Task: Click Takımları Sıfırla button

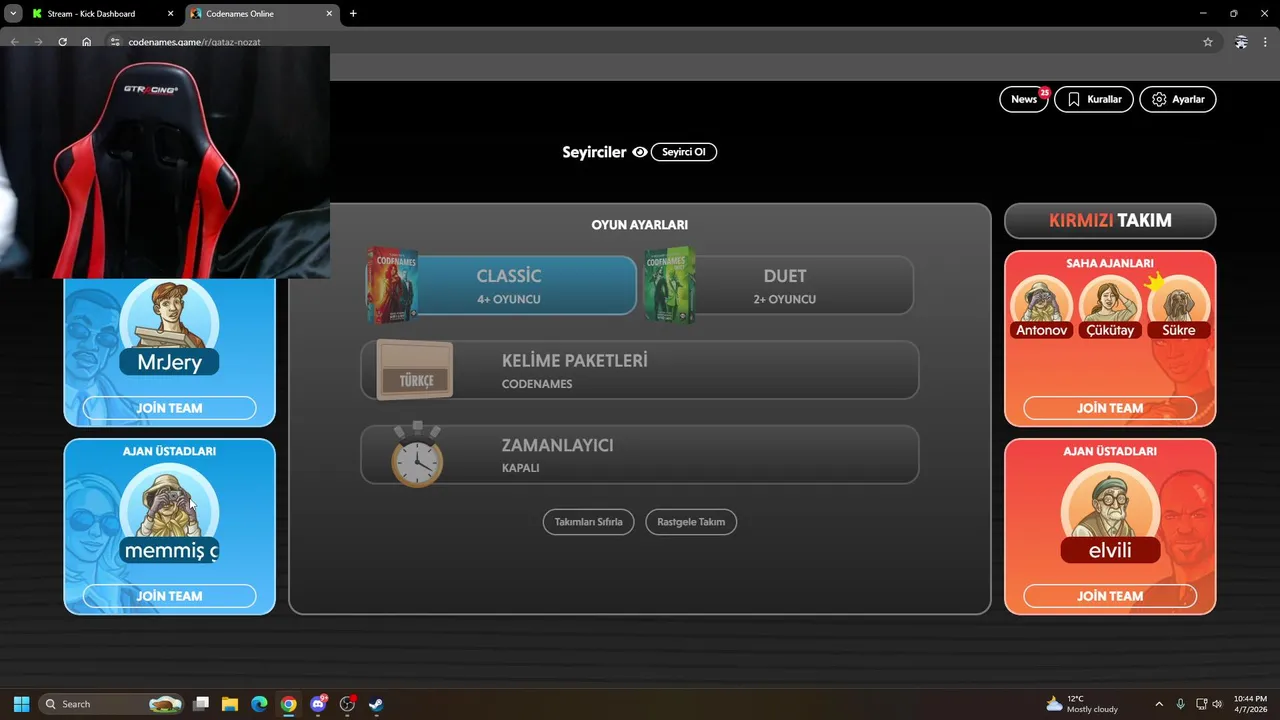Action: pos(588,522)
